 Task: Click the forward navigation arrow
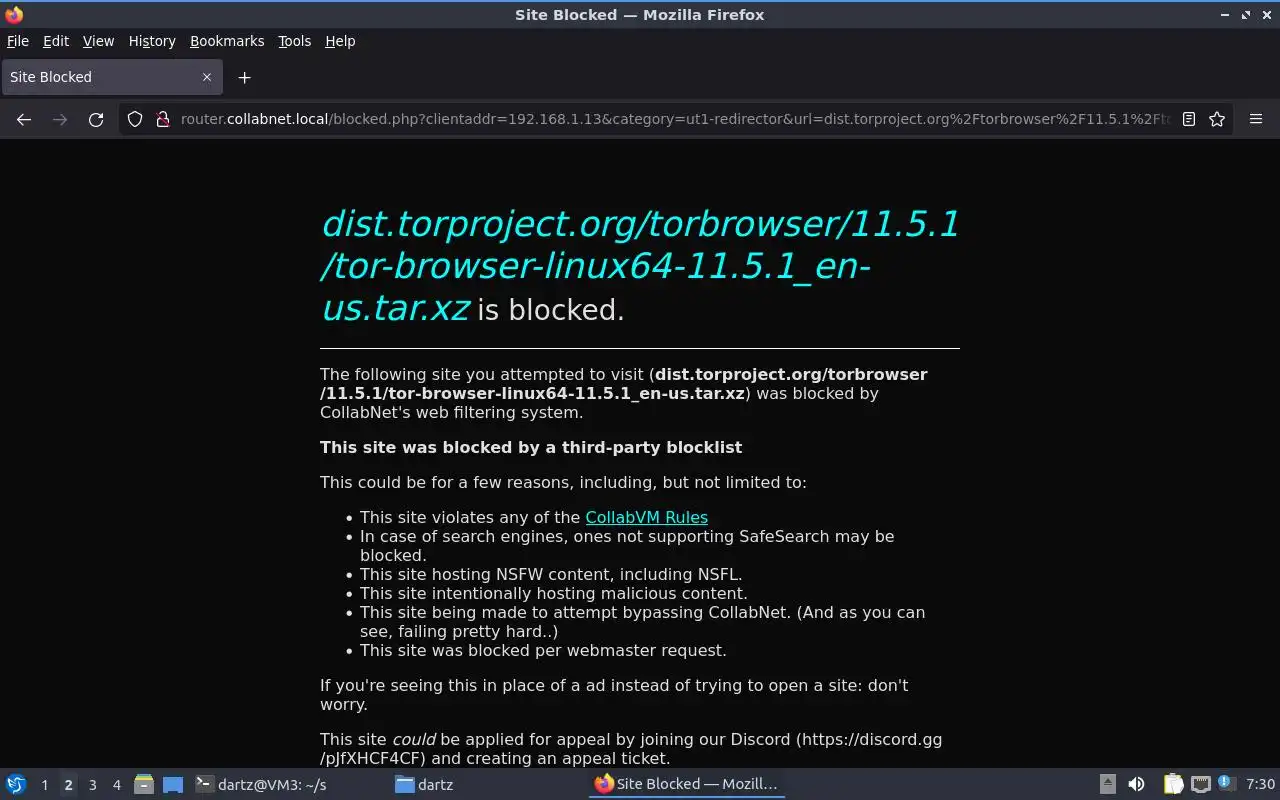pyautogui.click(x=60, y=119)
